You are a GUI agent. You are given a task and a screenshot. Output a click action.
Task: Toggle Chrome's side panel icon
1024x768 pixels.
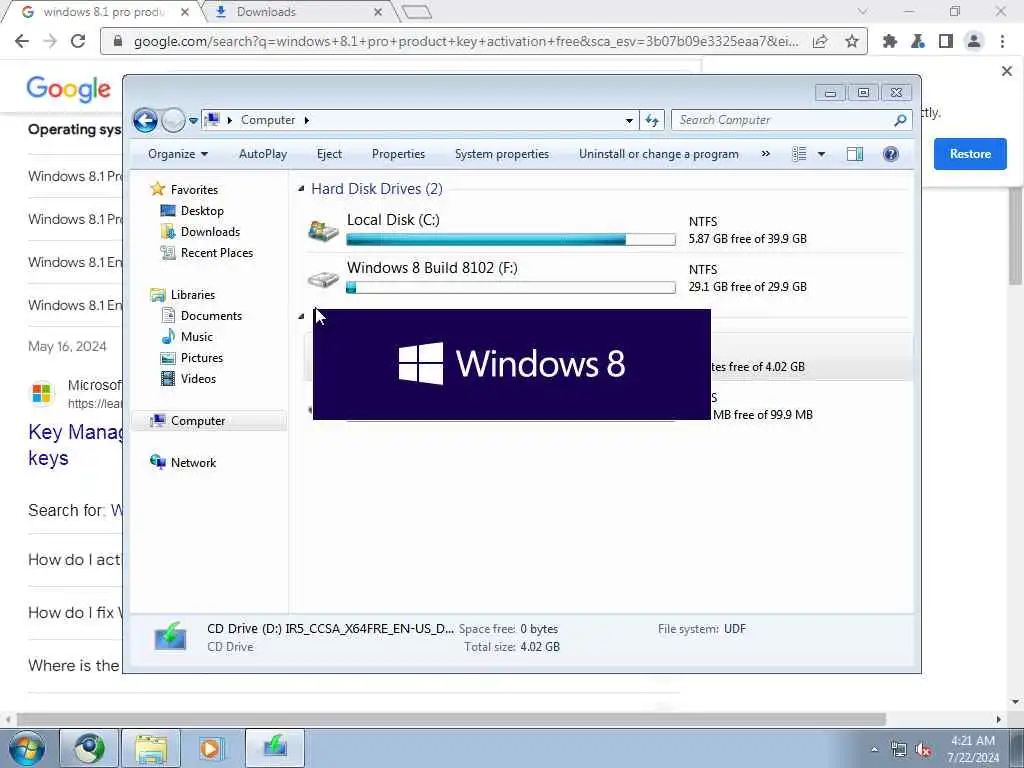(946, 41)
